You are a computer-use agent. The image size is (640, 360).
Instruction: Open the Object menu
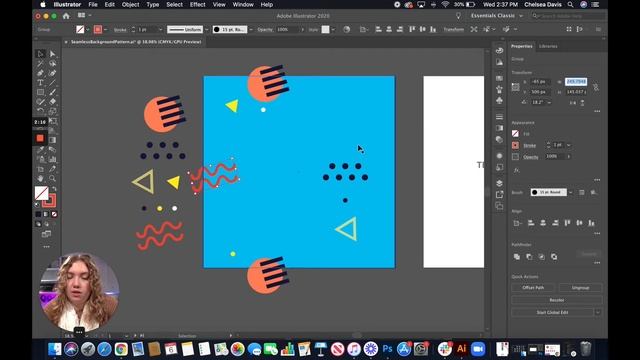click(x=131, y=4)
